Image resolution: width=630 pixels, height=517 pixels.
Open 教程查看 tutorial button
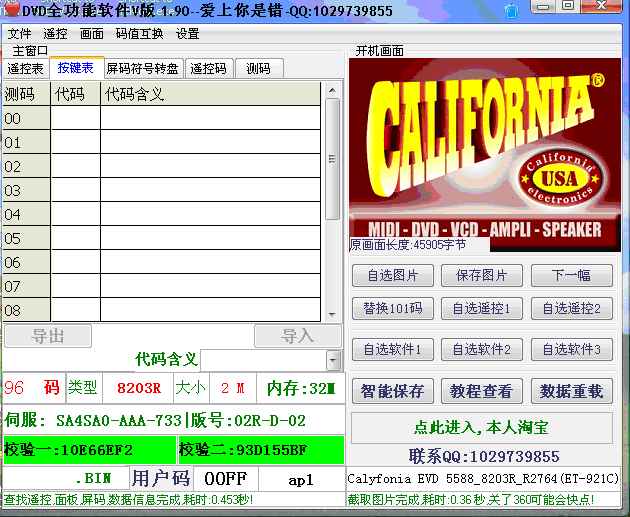tap(482, 391)
